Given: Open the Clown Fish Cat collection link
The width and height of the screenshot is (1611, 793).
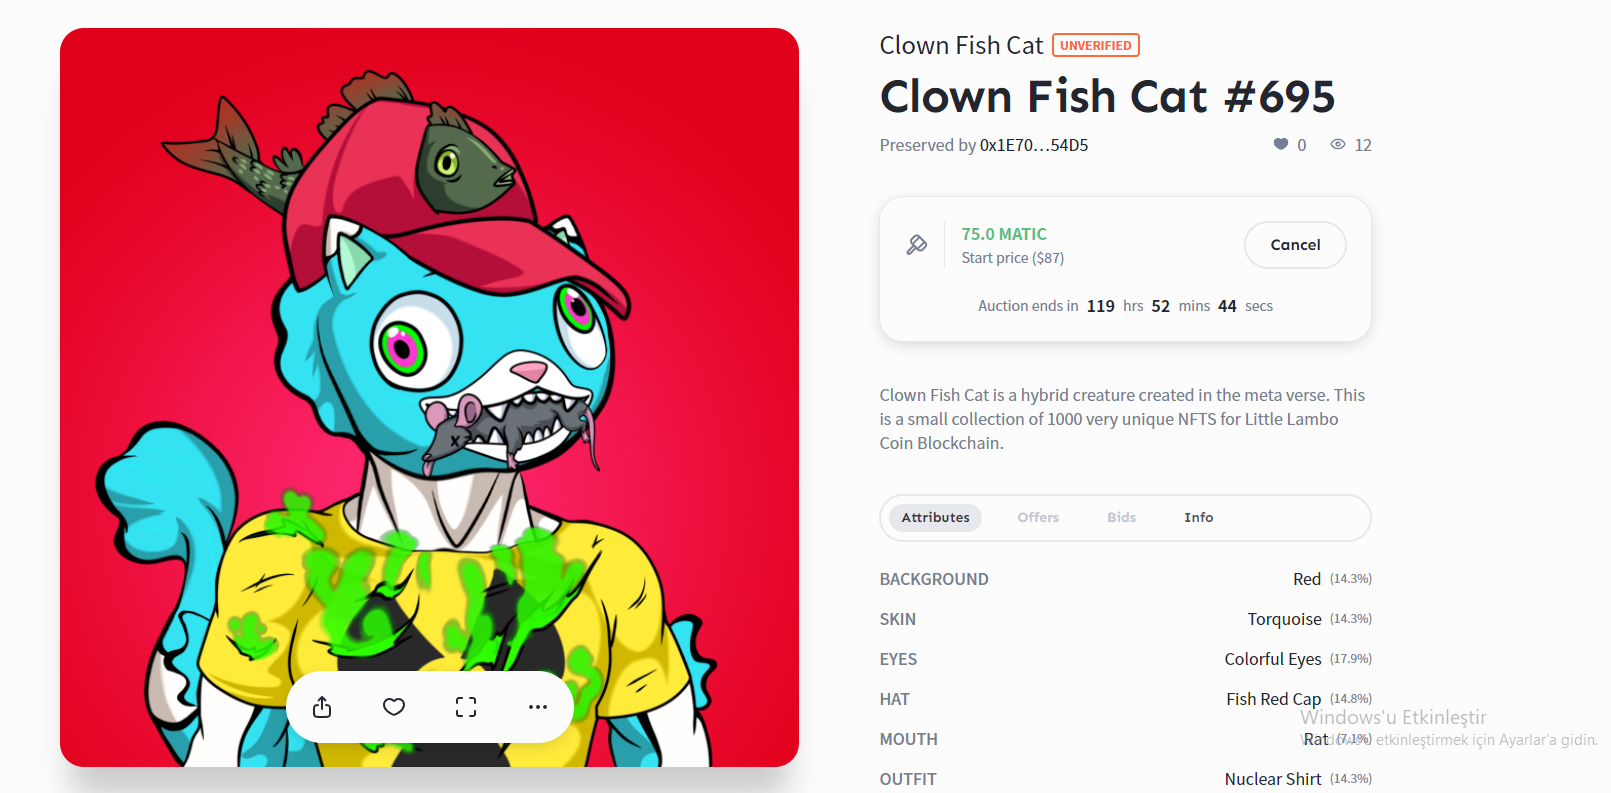Looking at the screenshot, I should [x=961, y=45].
